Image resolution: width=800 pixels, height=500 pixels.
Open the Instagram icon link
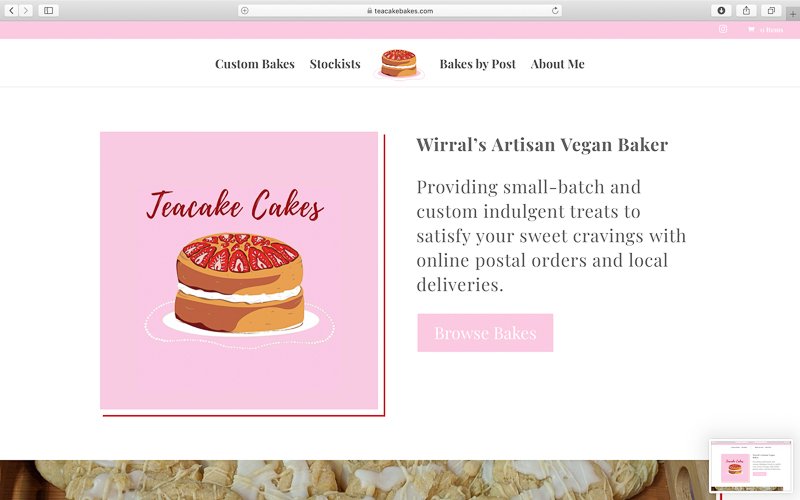tap(723, 29)
